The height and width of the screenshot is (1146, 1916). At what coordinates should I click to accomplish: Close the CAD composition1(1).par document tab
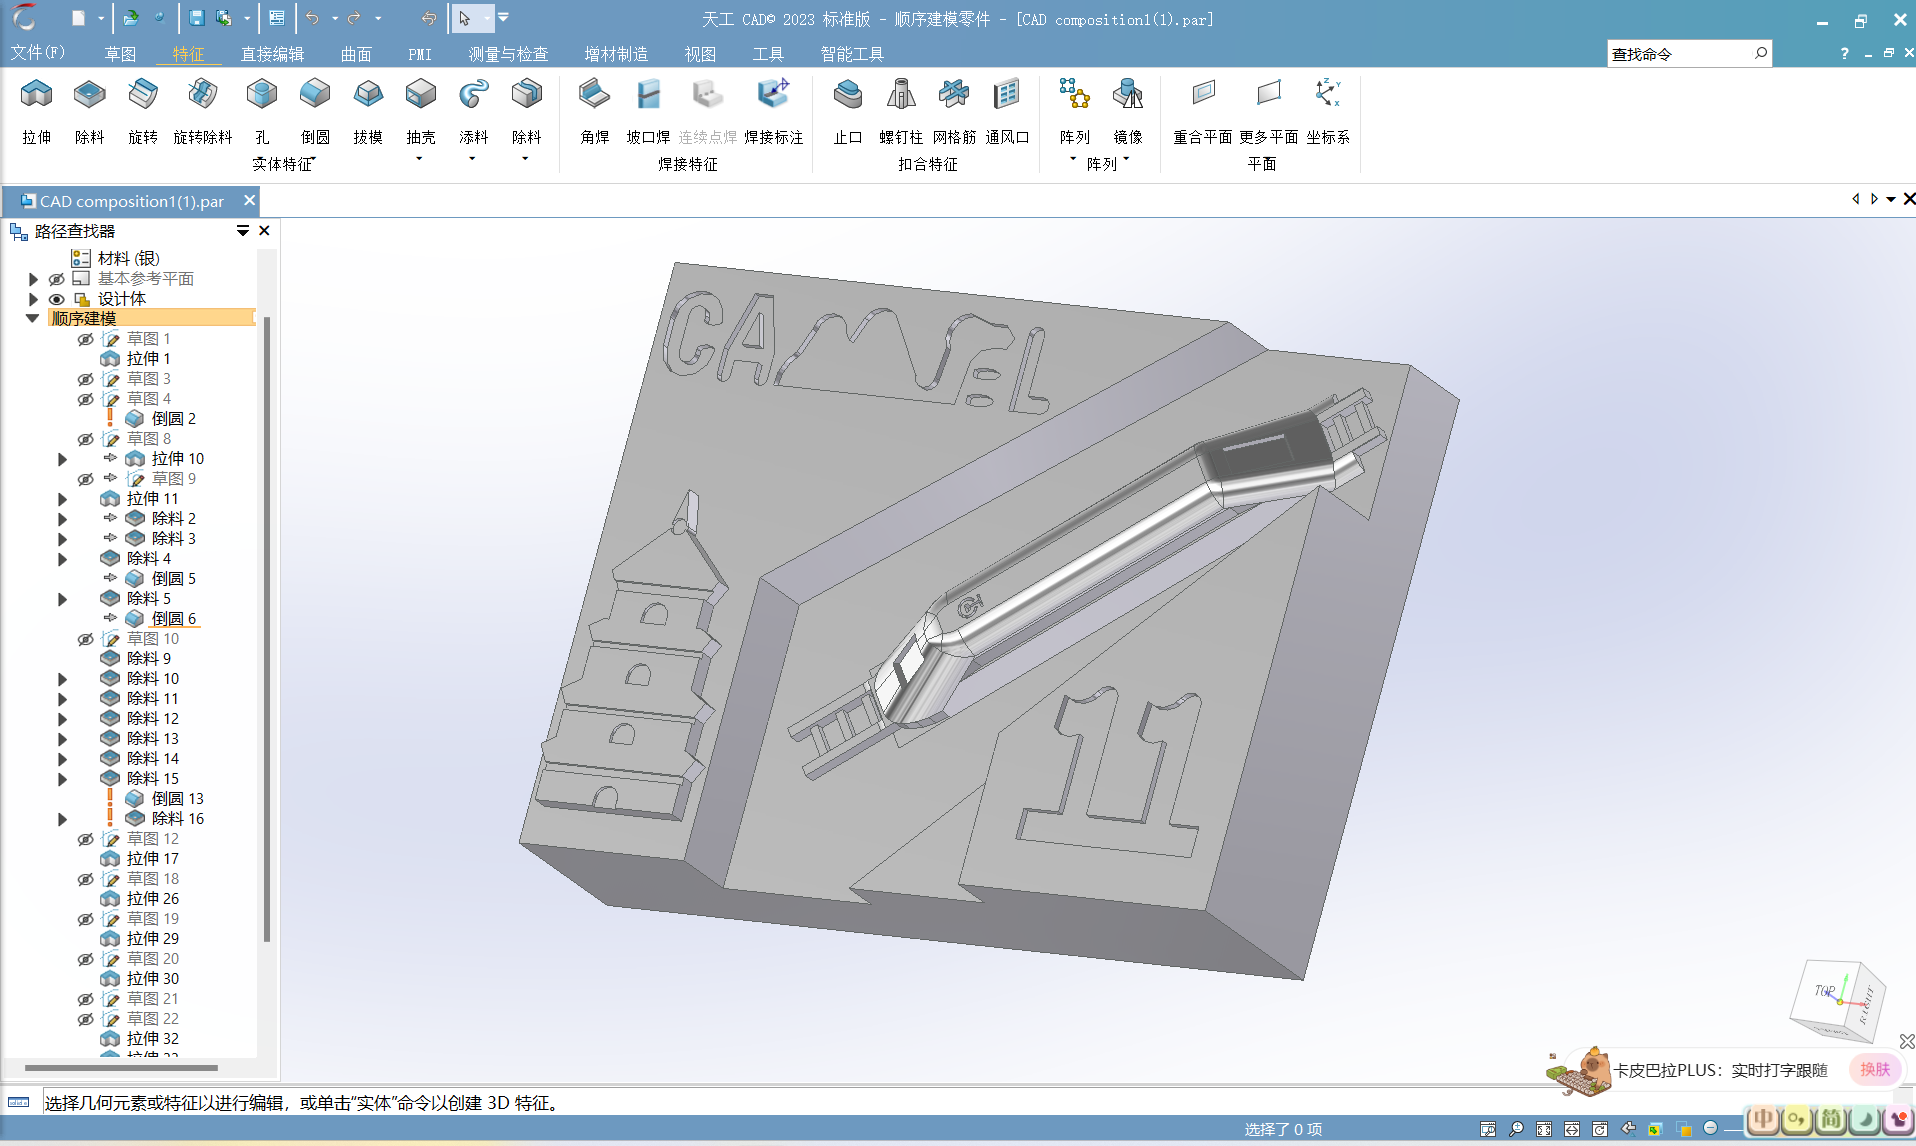coord(249,200)
